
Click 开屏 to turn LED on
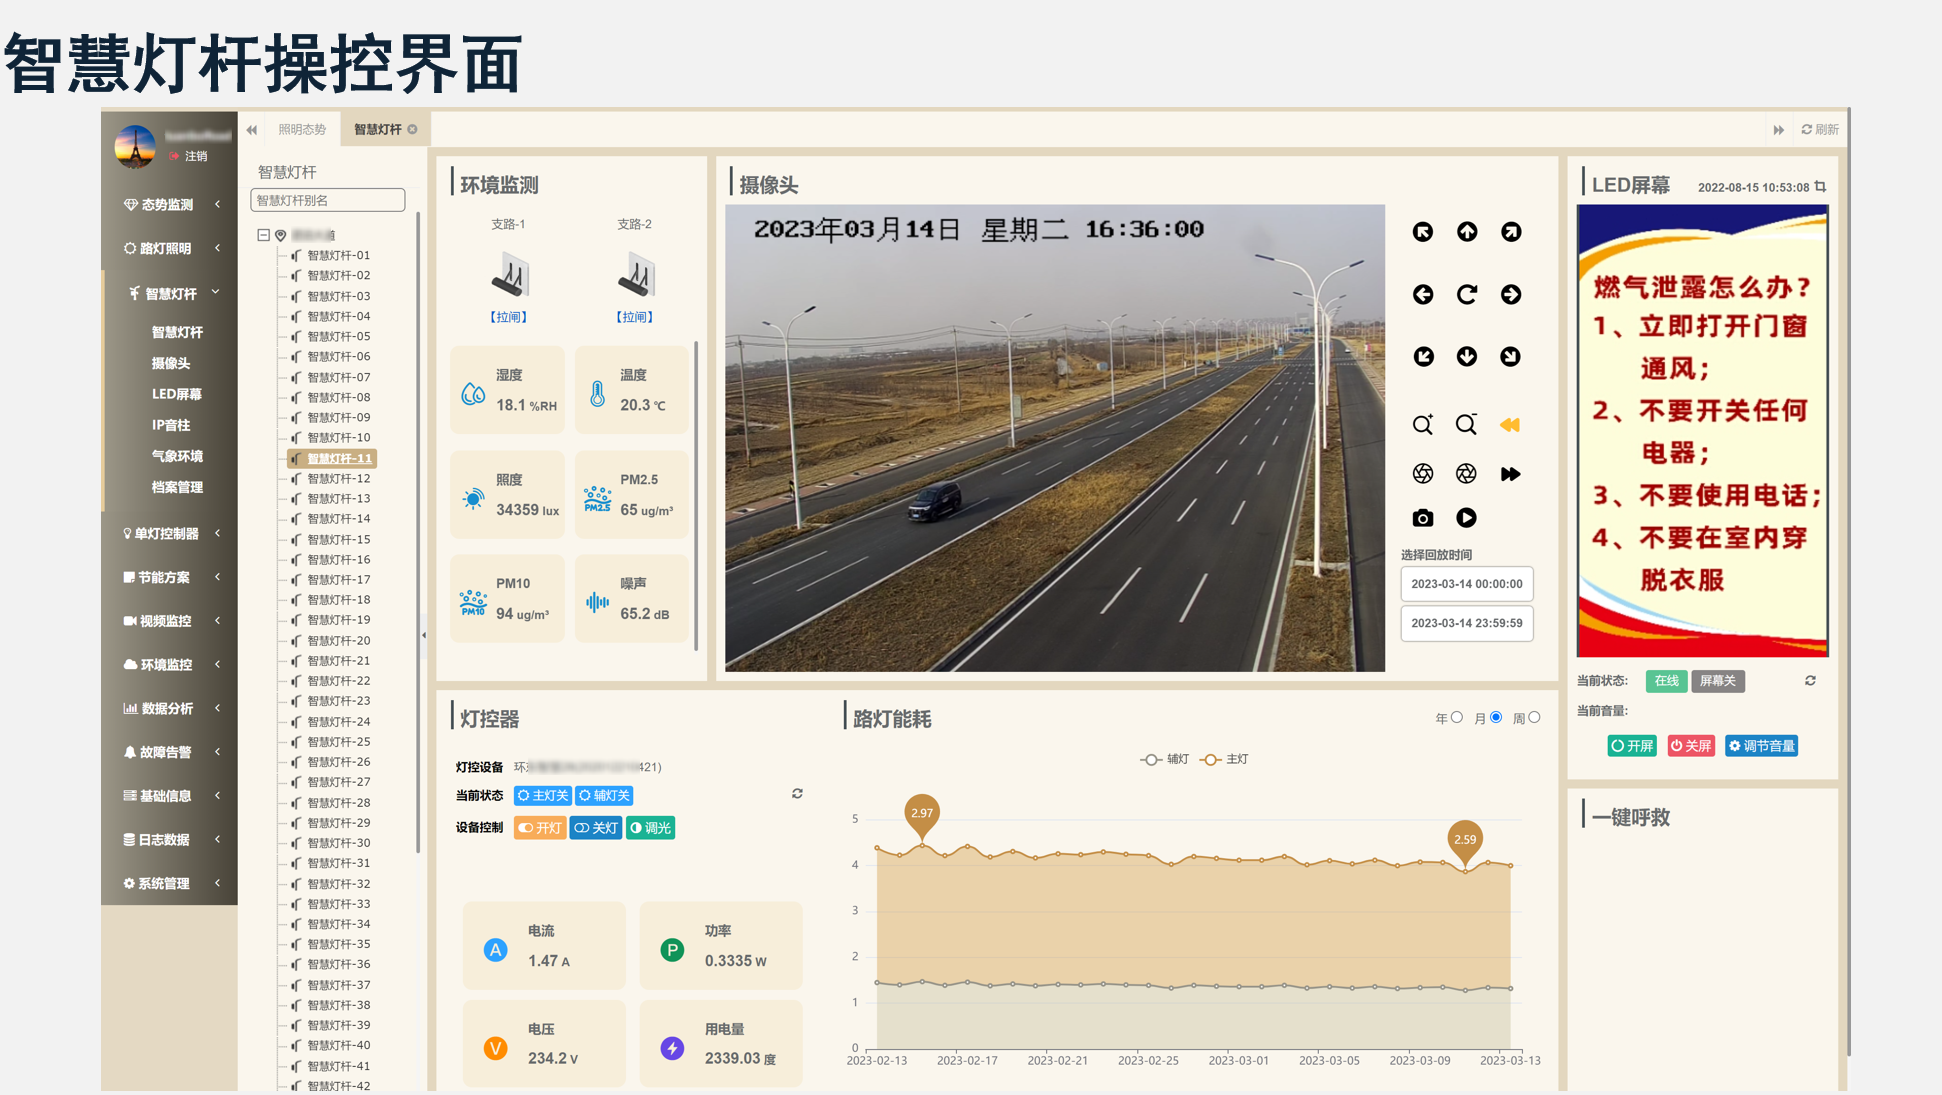click(1632, 746)
